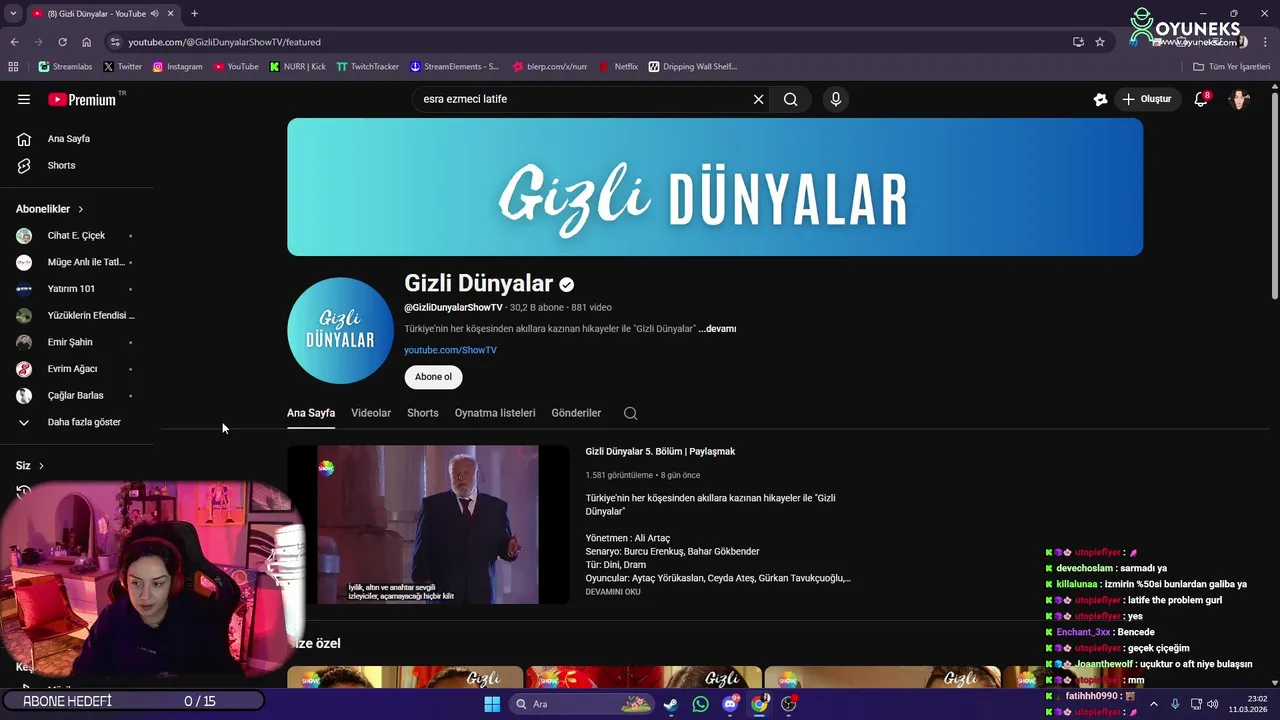The width and height of the screenshot is (1280, 720).
Task: Open the Streamlabs bookmark
Action: (66, 67)
